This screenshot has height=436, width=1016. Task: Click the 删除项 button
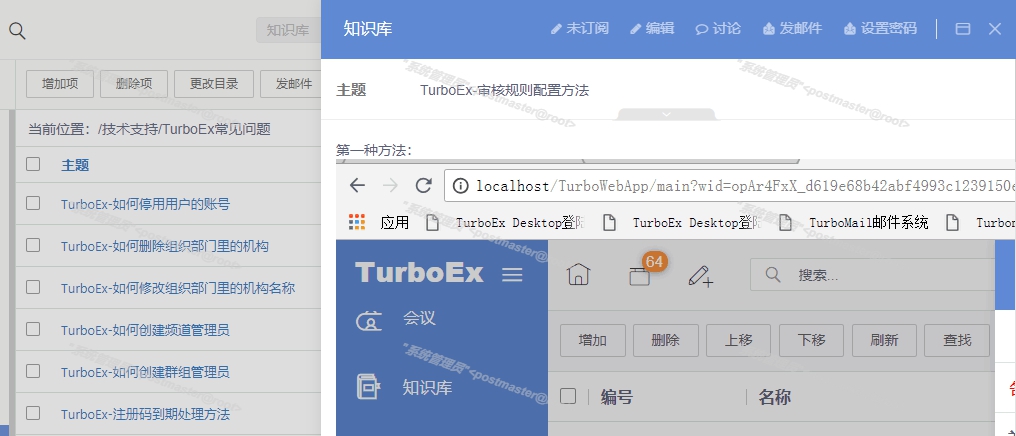tap(134, 84)
